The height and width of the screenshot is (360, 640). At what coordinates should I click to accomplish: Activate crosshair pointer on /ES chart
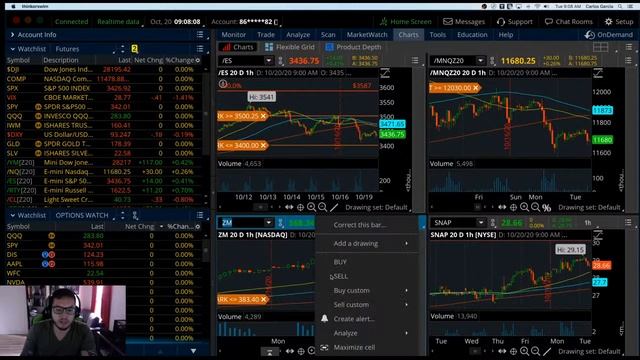(x=300, y=207)
